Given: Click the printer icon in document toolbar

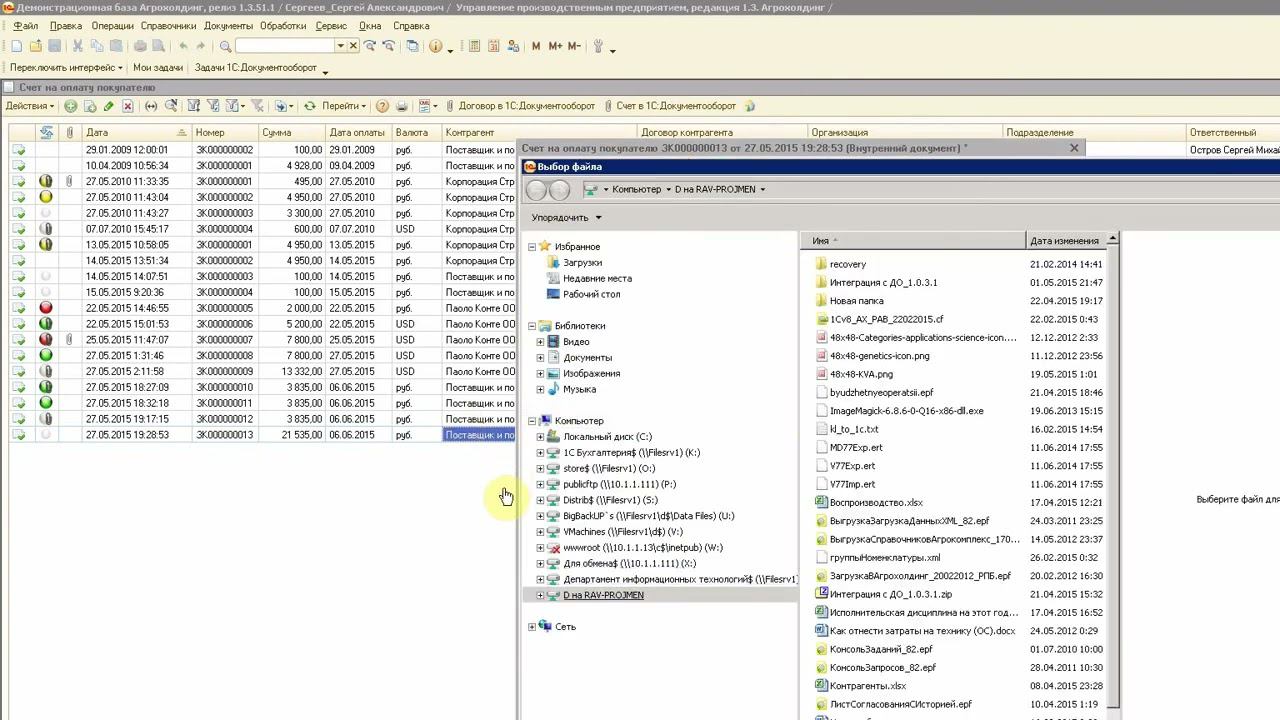Looking at the screenshot, I should (x=402, y=106).
